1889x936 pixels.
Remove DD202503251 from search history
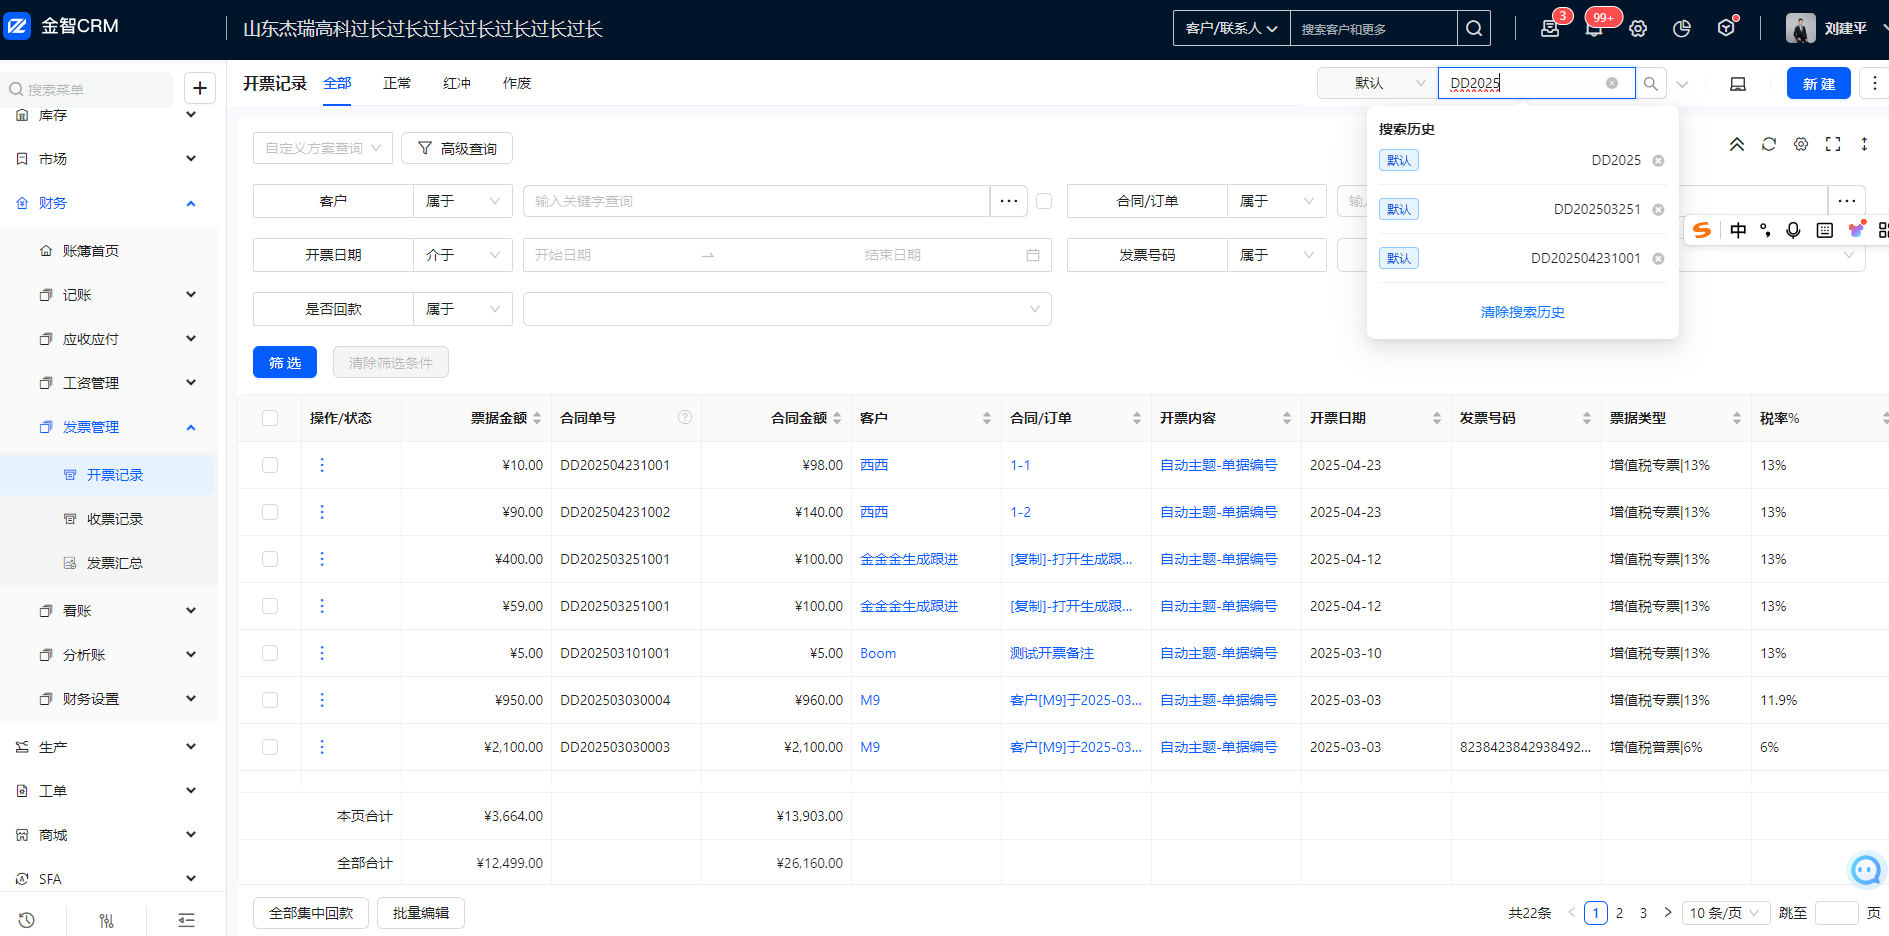[x=1658, y=210]
